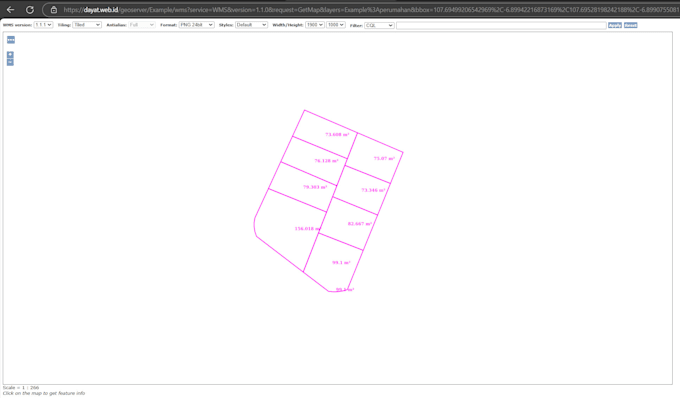Open the Filter type dropdown showing CQL
This screenshot has width=680, height=398.
click(x=379, y=26)
